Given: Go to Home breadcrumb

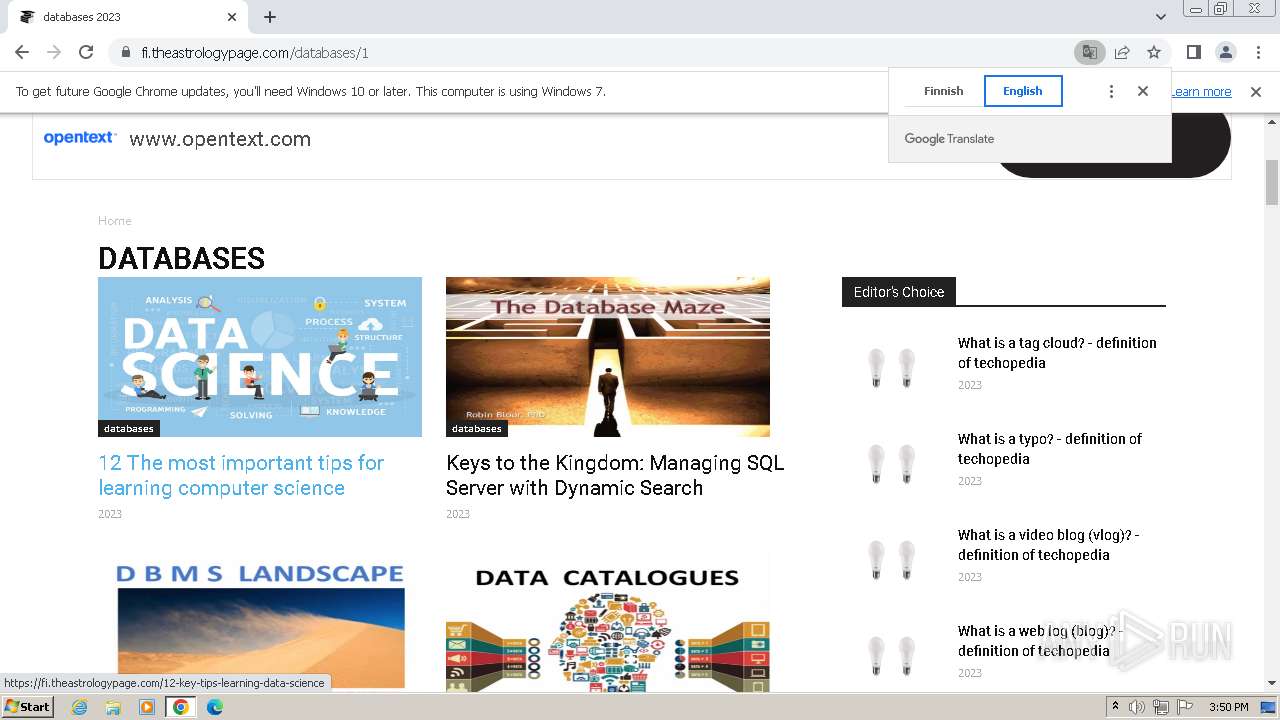Looking at the screenshot, I should 115,220.
